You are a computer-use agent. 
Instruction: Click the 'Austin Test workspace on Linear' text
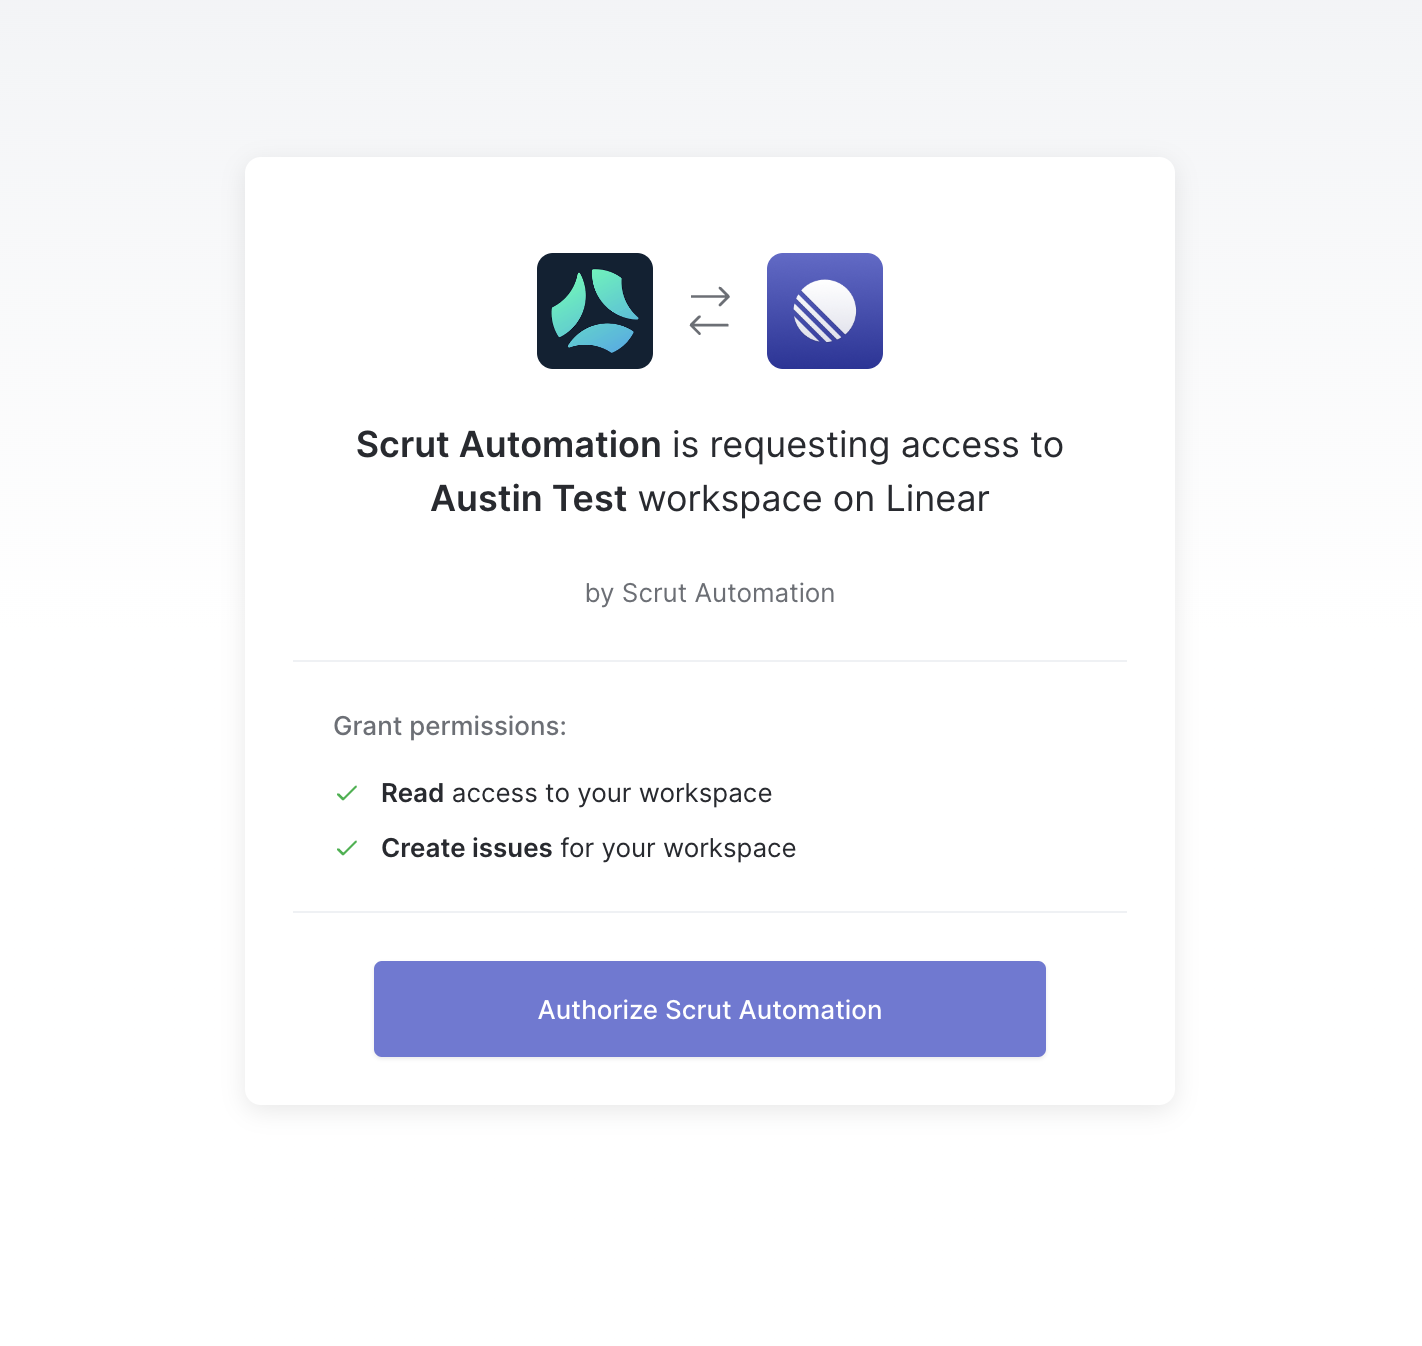tap(710, 499)
